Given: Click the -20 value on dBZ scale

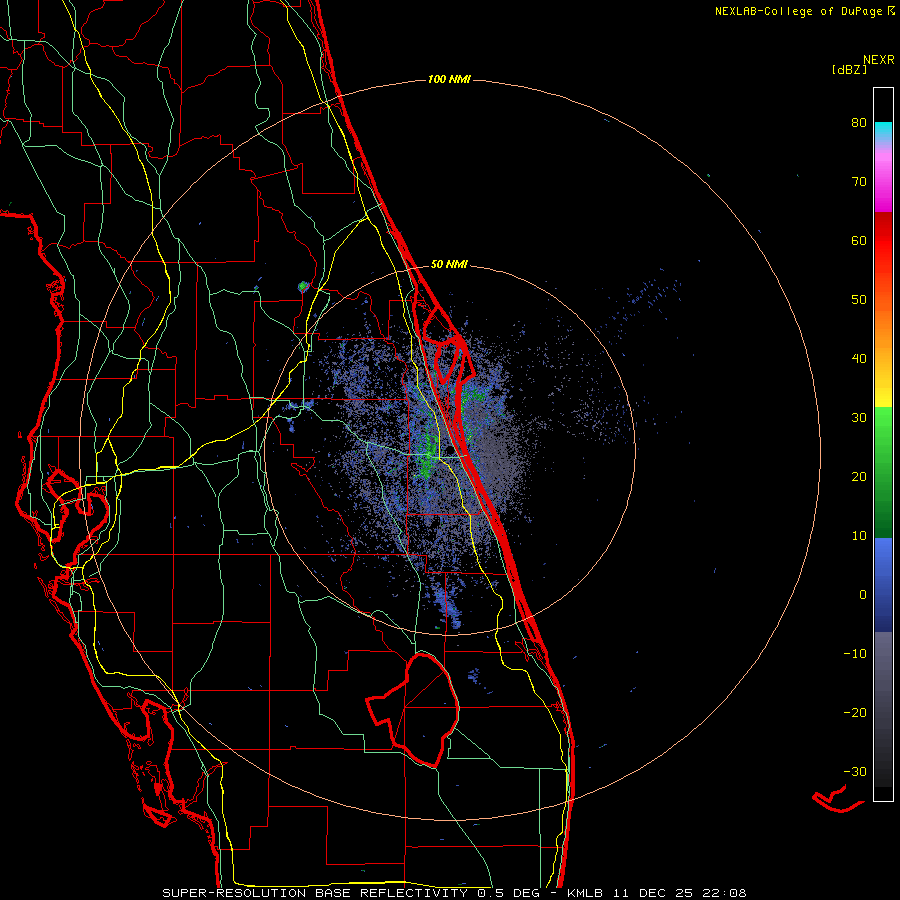Looking at the screenshot, I should 855,712.
